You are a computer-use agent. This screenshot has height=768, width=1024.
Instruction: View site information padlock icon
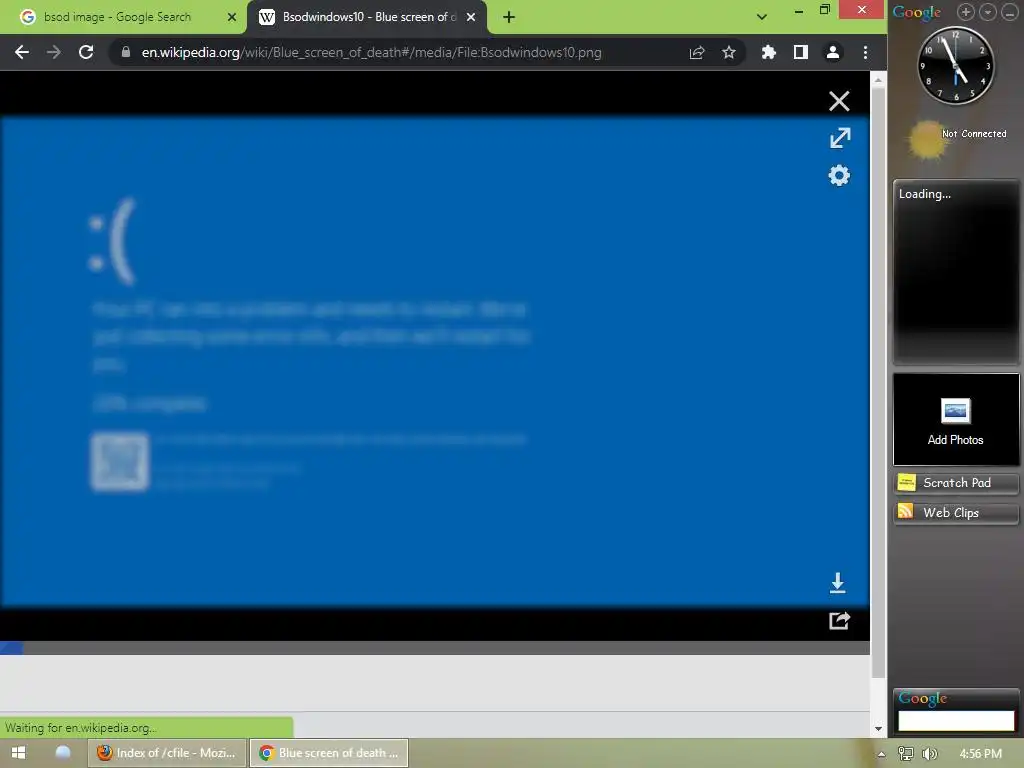click(126, 52)
